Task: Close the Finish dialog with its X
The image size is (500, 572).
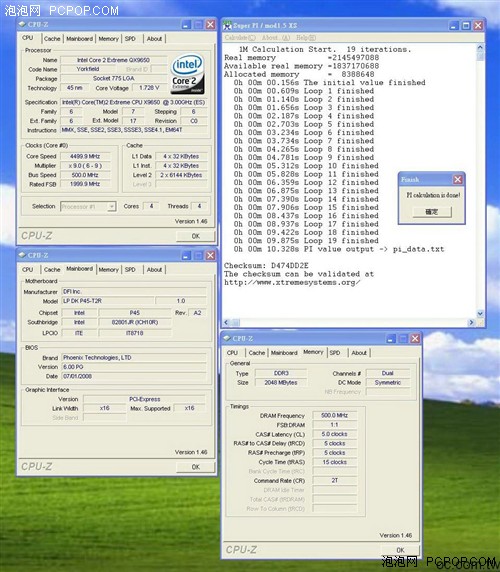Action: point(458,179)
